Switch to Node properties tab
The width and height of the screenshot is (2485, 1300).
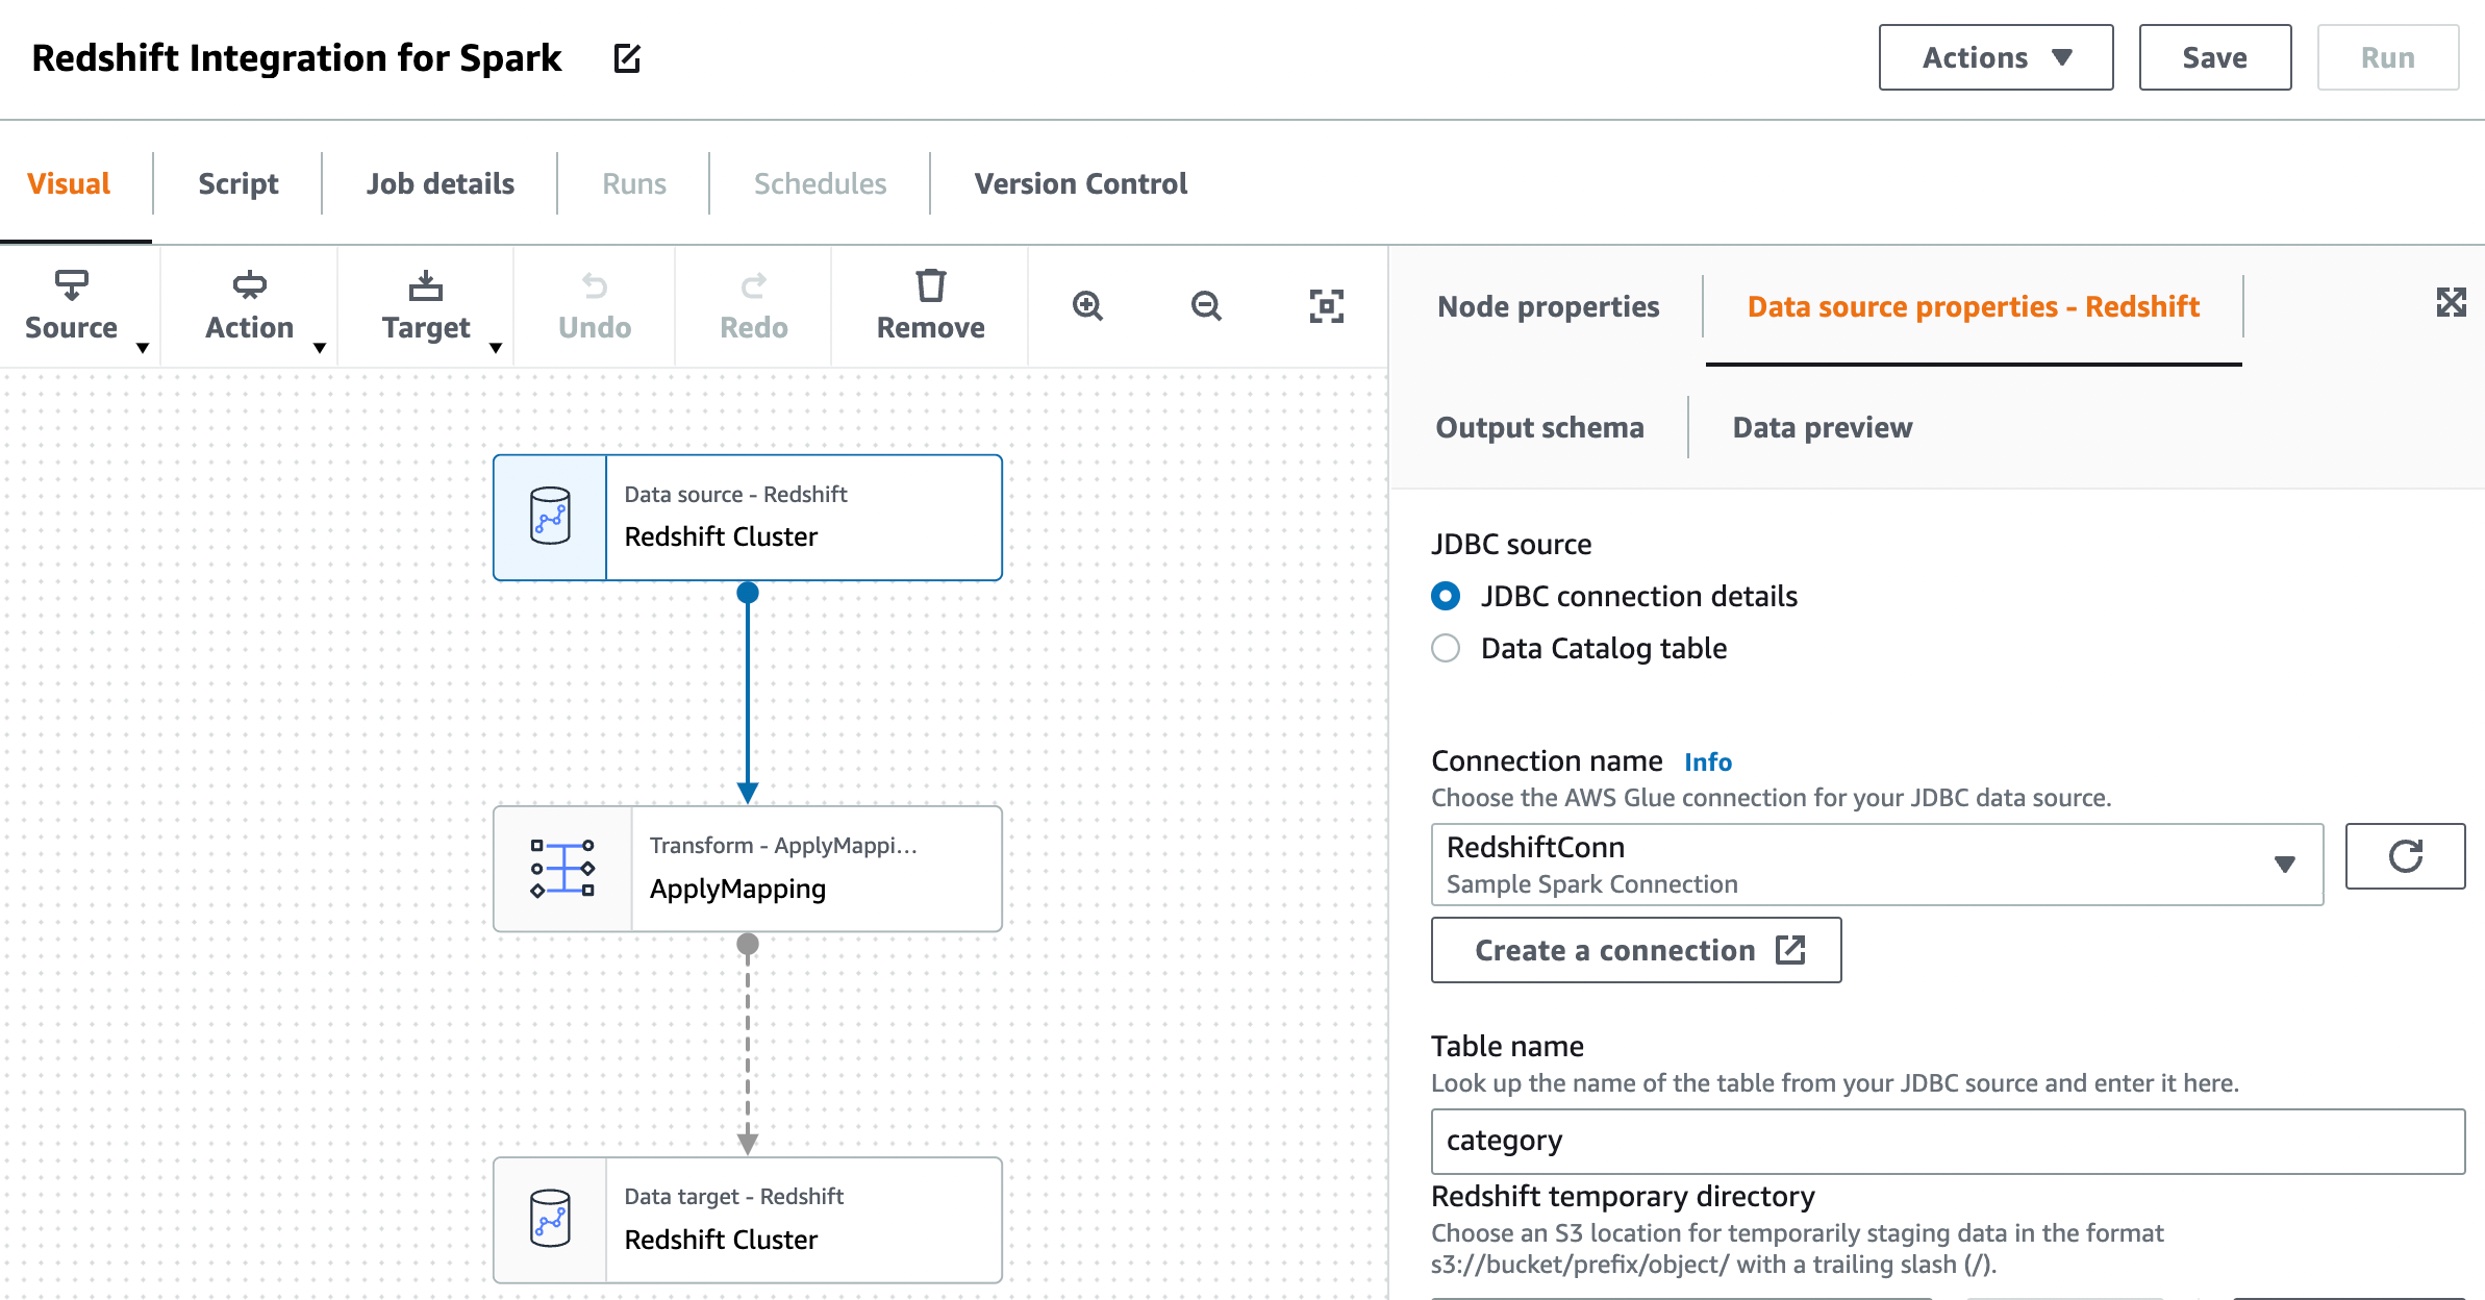[x=1548, y=307]
